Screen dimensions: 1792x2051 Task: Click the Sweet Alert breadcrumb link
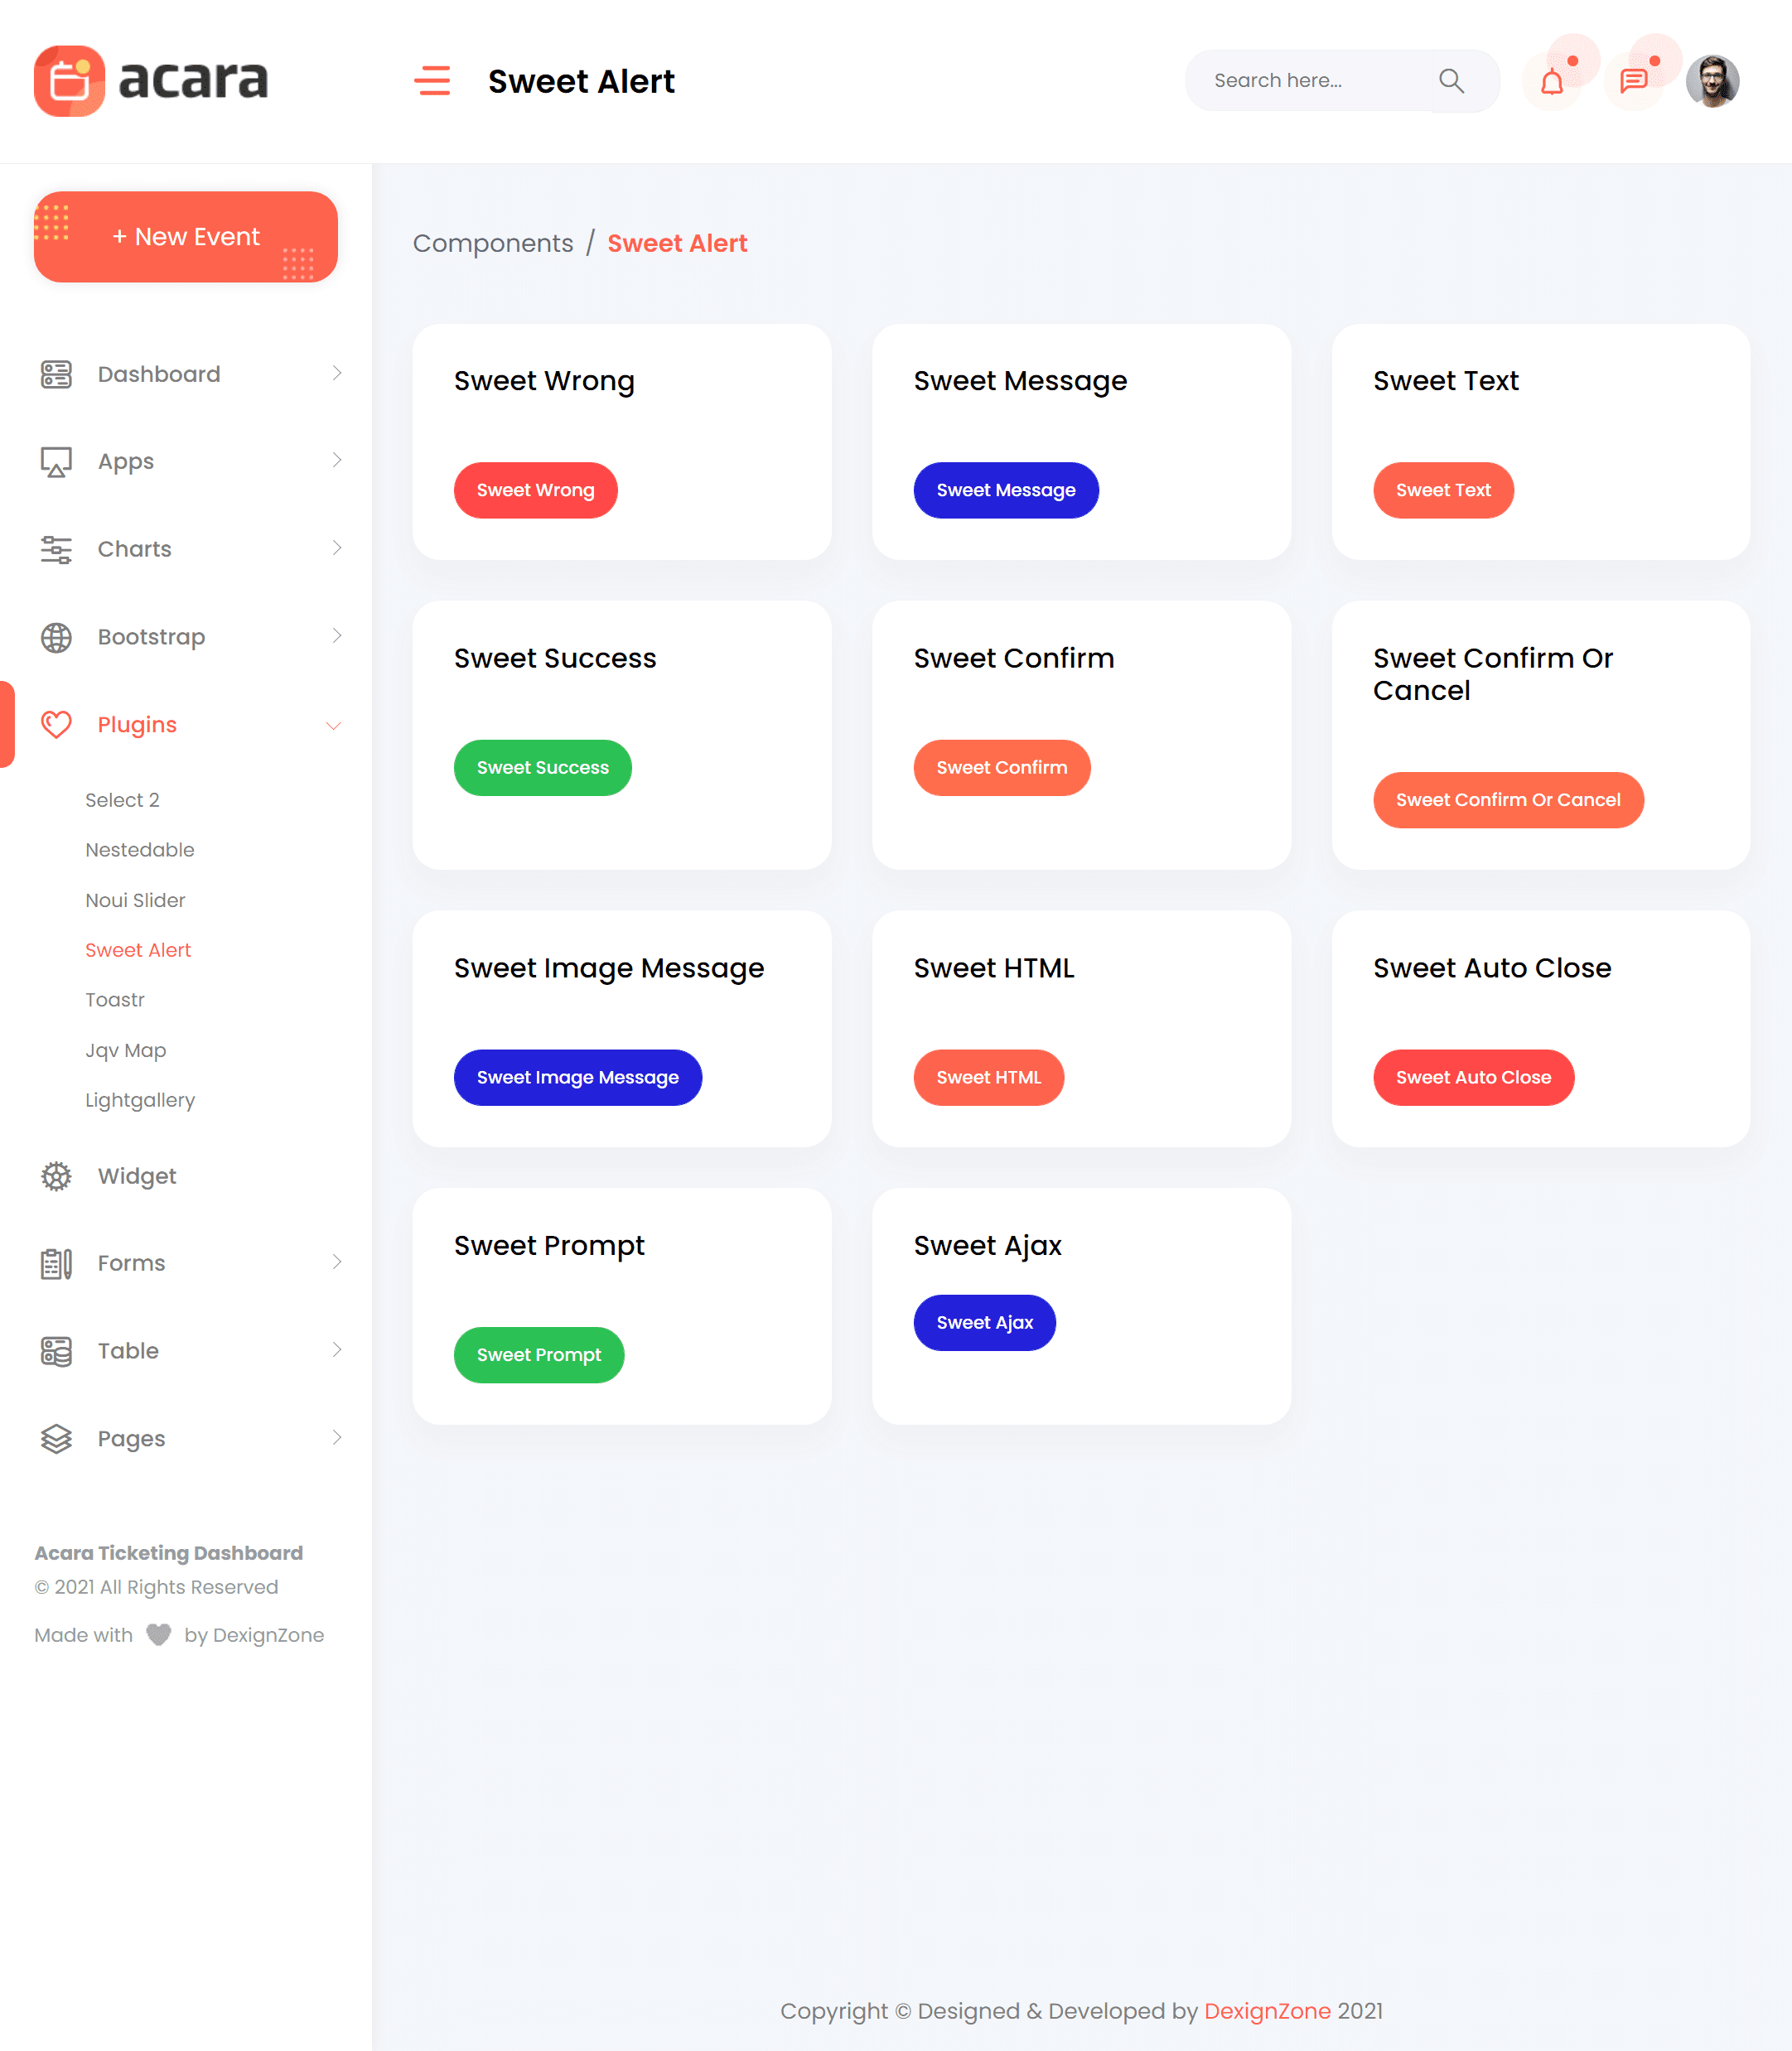click(677, 243)
